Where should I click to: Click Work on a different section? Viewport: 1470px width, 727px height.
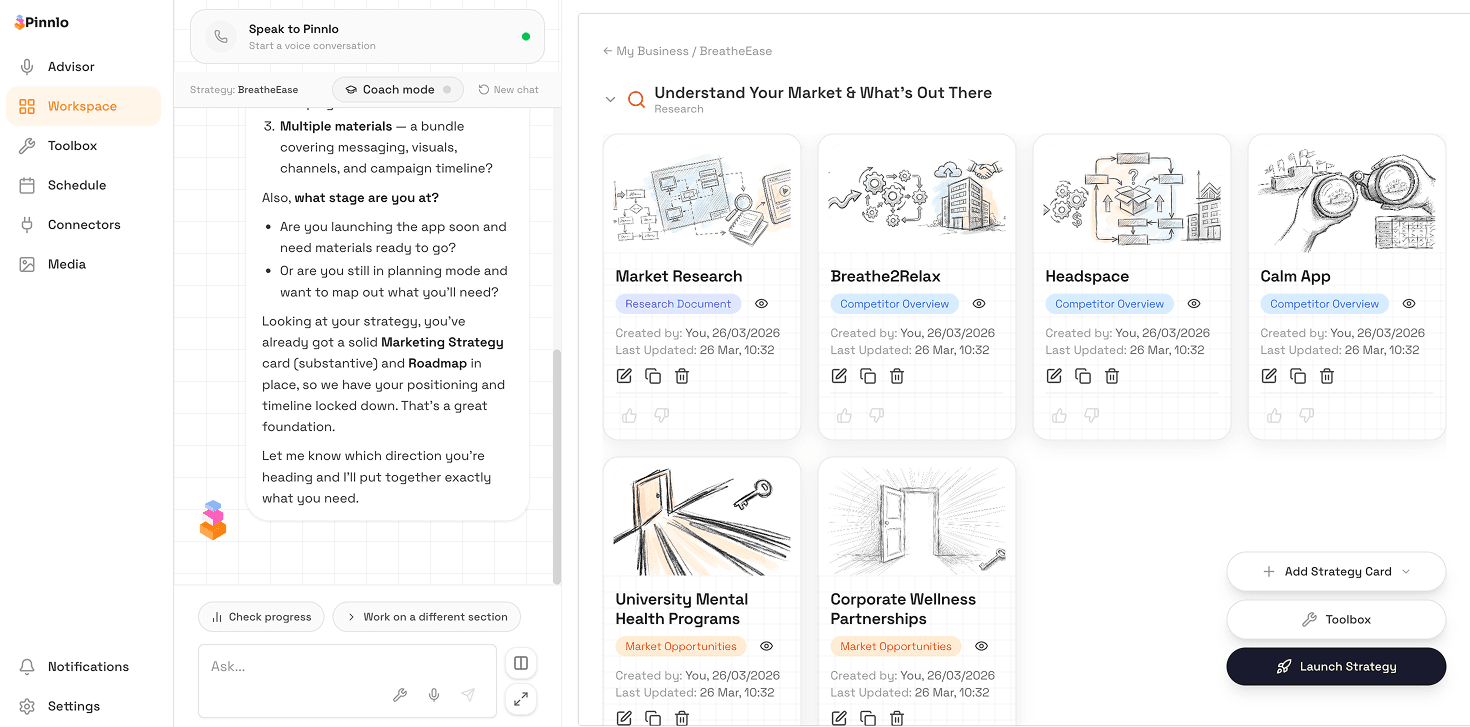[x=427, y=617]
